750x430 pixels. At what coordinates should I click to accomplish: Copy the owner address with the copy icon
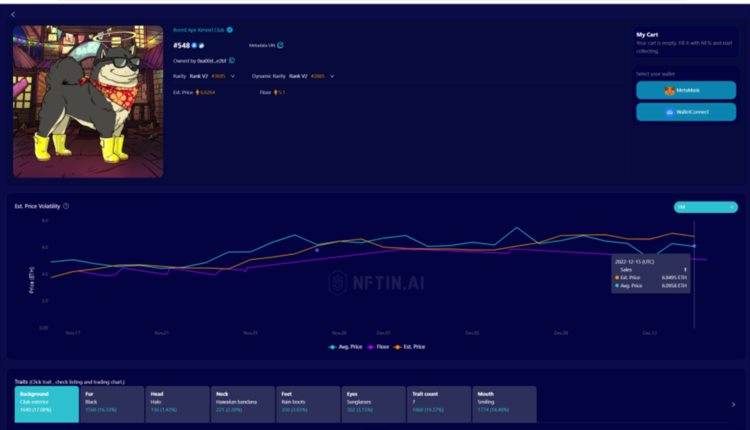[x=232, y=61]
